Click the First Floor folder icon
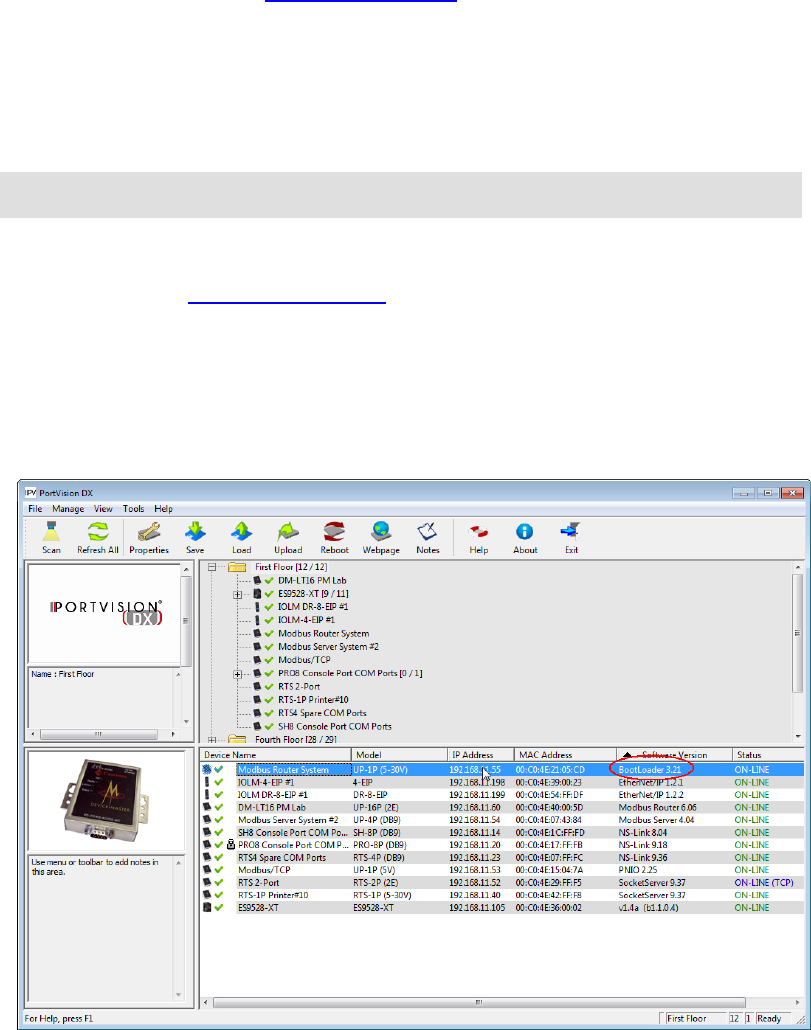 coord(237,567)
